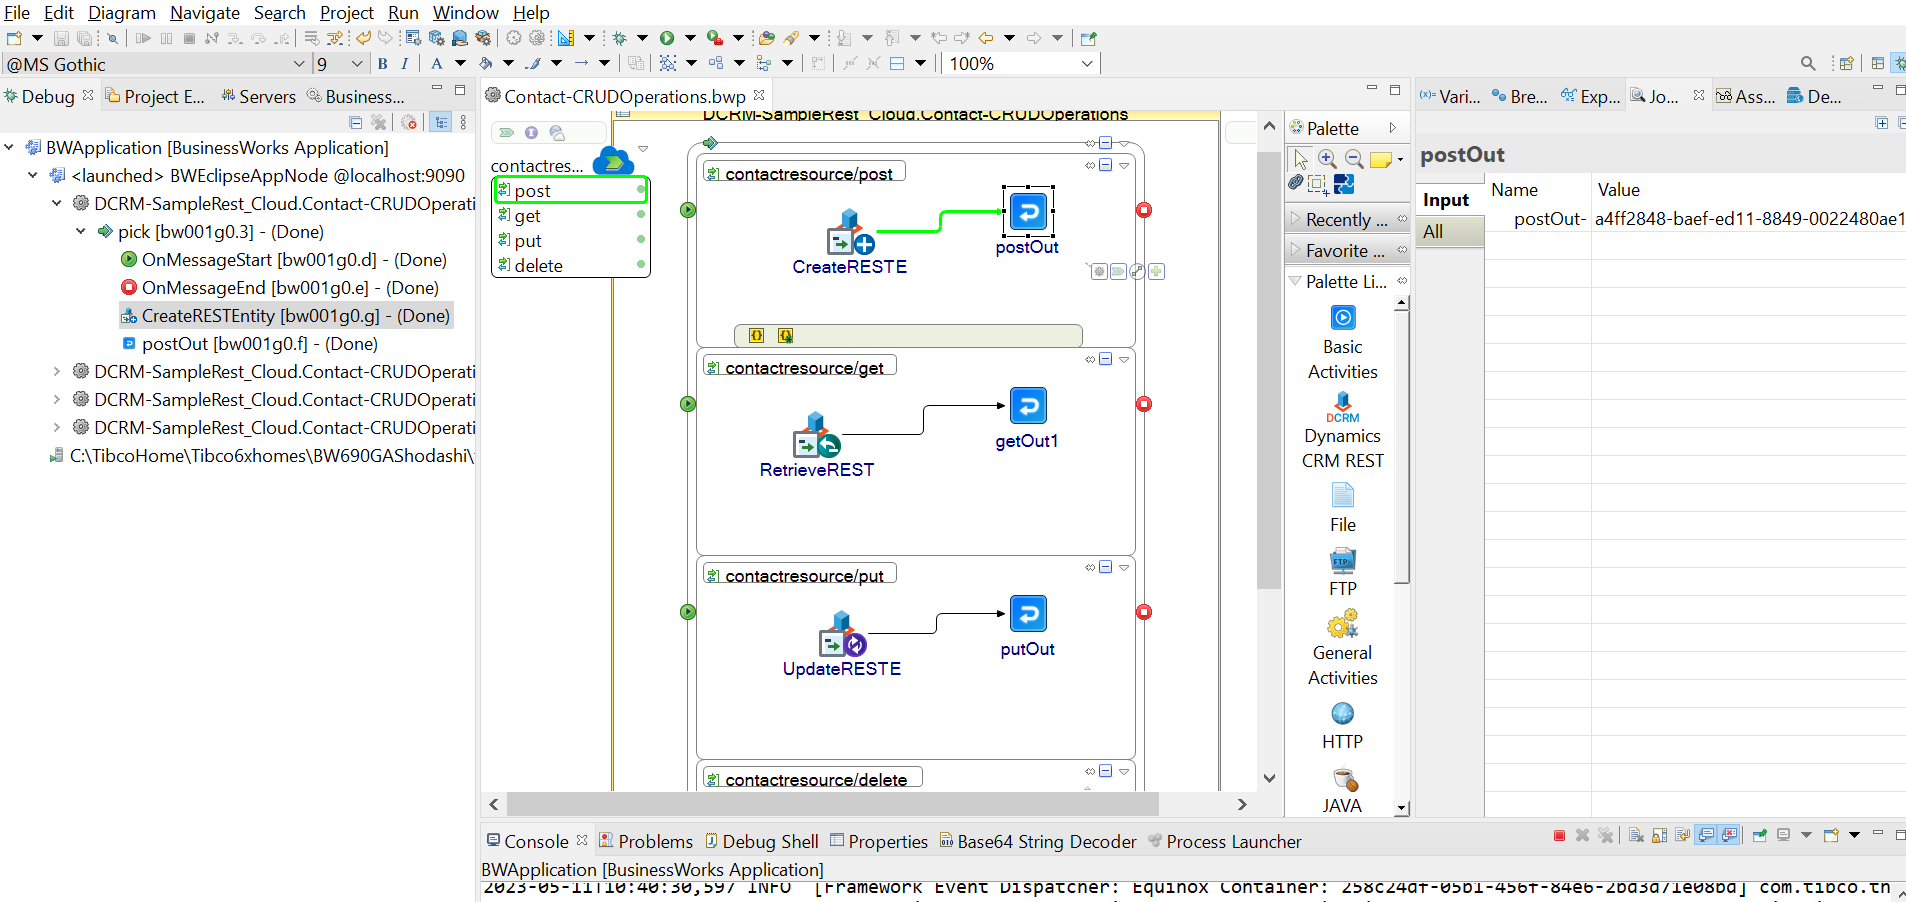Open the font name dropdown @MS Gothic
This screenshot has height=902, width=1906.
(x=298, y=64)
